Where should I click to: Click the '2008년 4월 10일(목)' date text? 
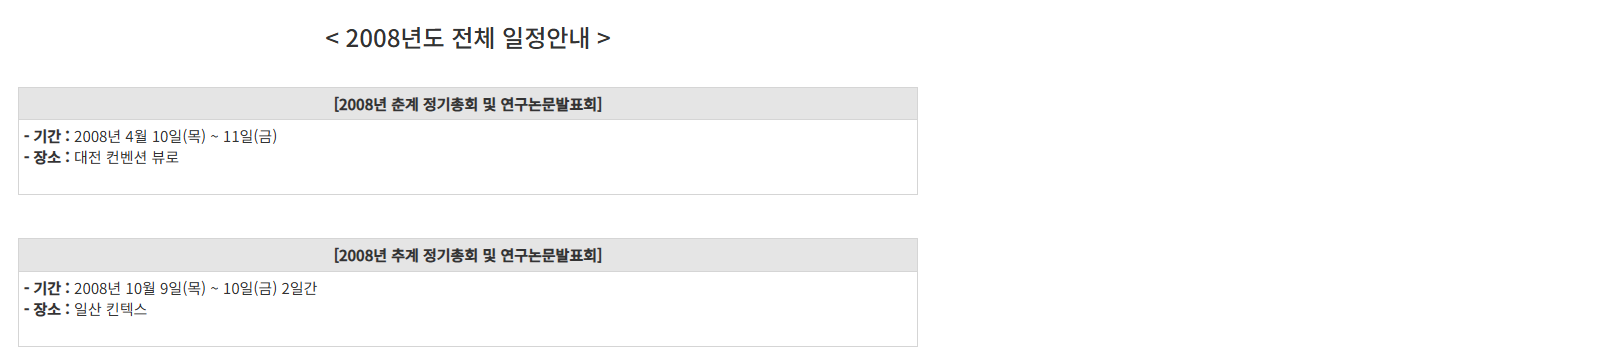[x=140, y=136]
